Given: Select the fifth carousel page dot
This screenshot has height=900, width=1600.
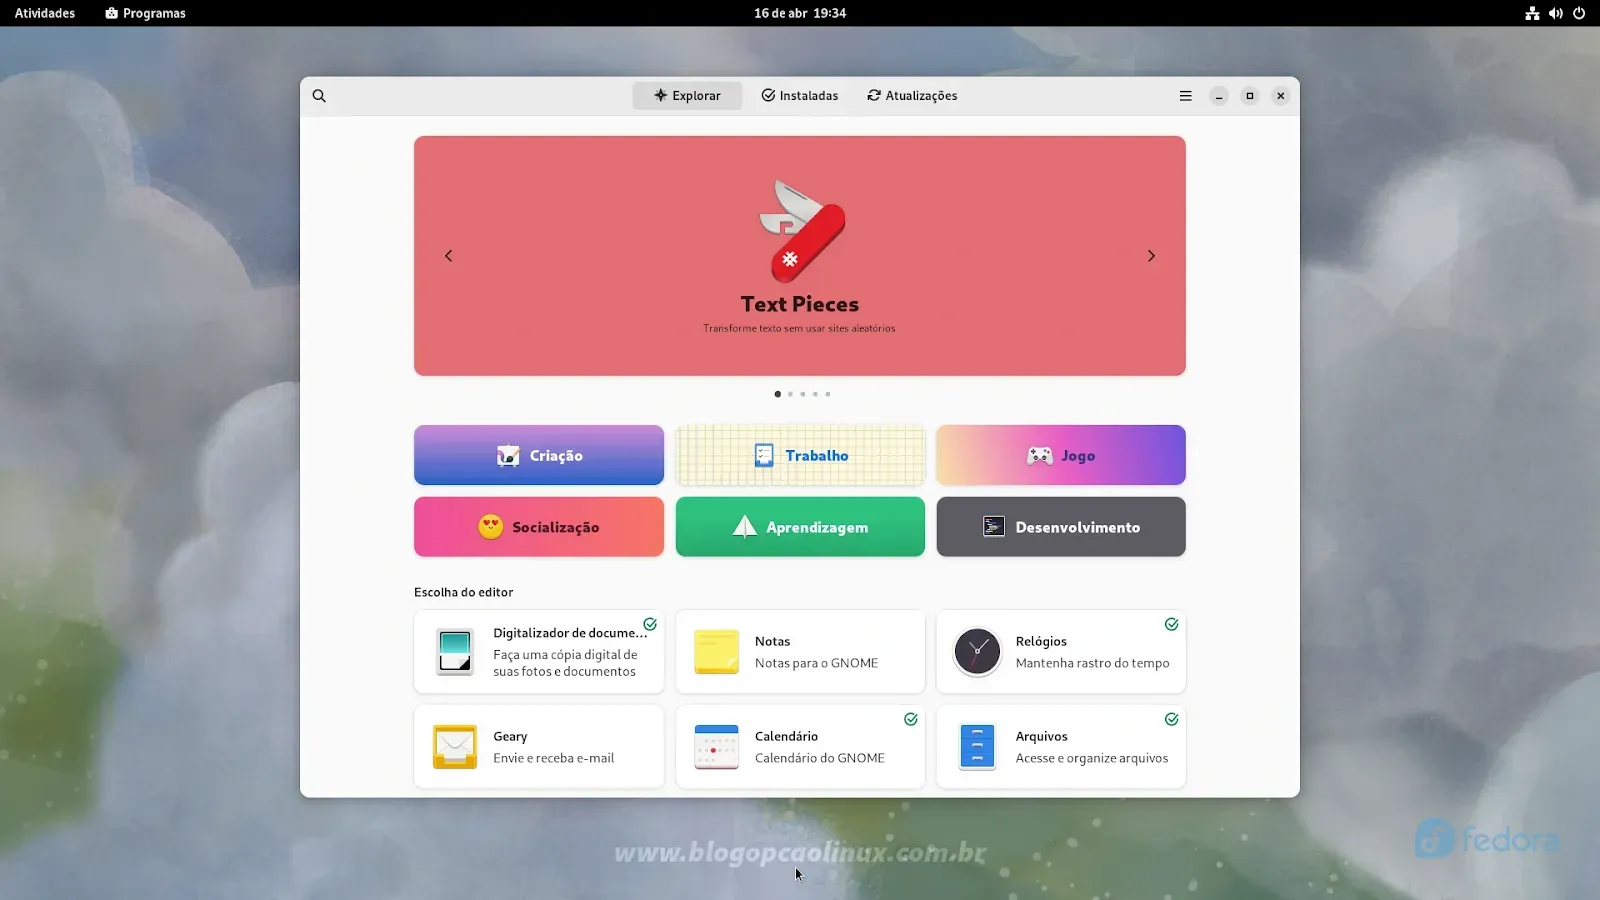Looking at the screenshot, I should tap(828, 394).
